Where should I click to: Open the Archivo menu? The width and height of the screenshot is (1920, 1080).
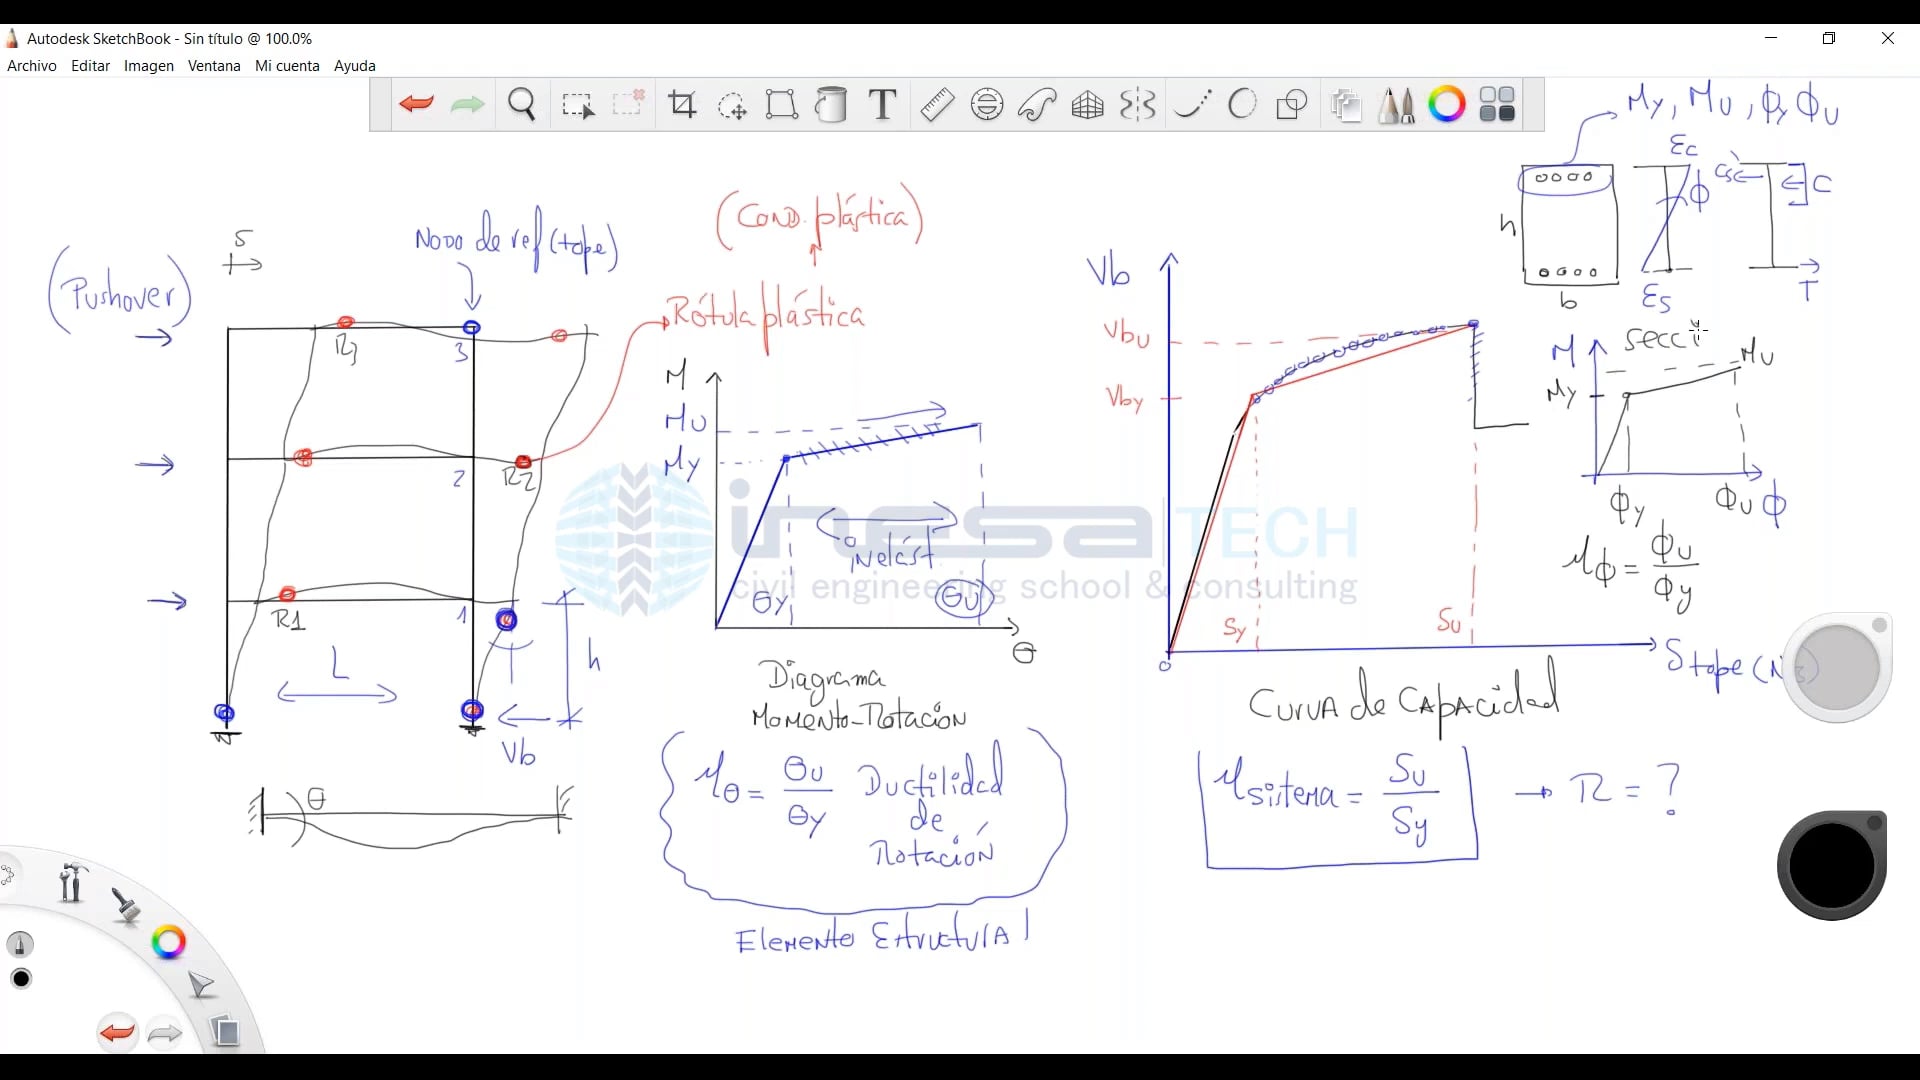[x=32, y=66]
